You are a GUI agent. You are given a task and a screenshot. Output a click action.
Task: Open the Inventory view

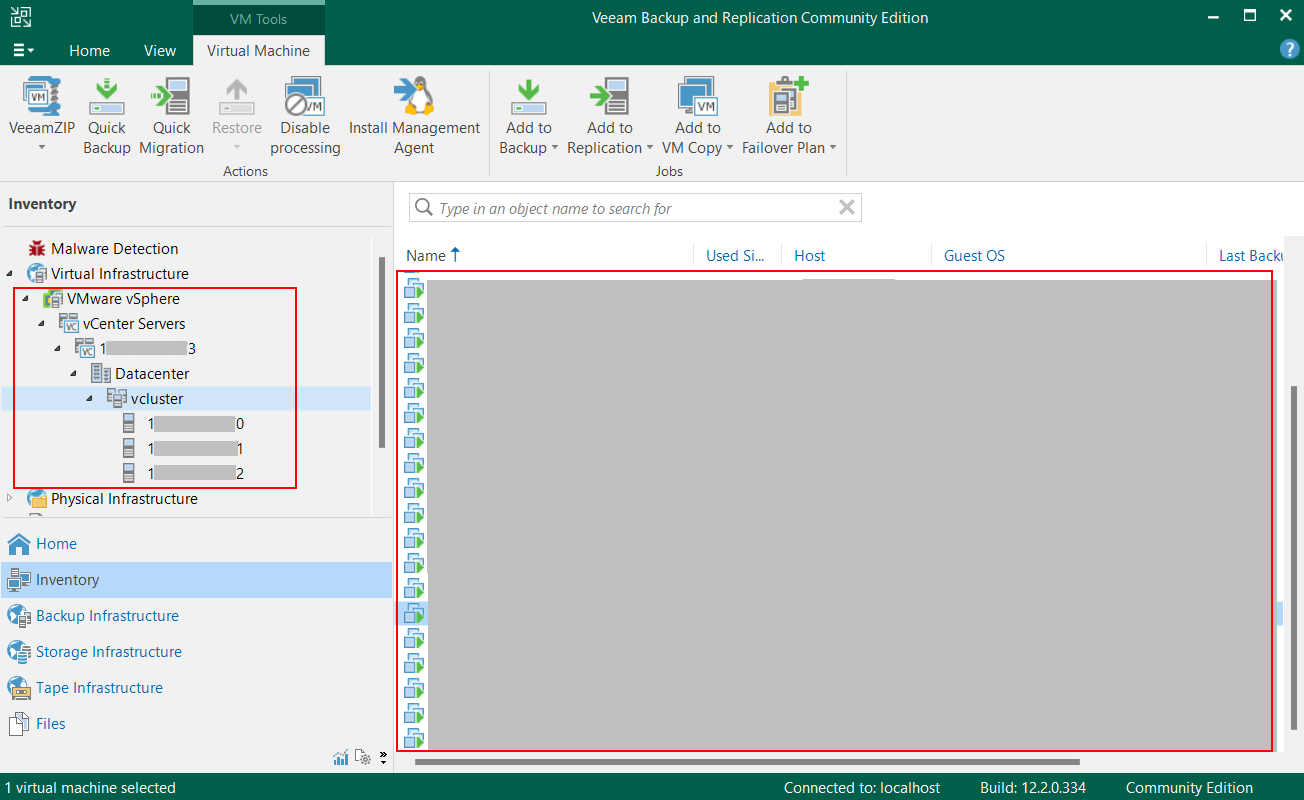[196, 580]
